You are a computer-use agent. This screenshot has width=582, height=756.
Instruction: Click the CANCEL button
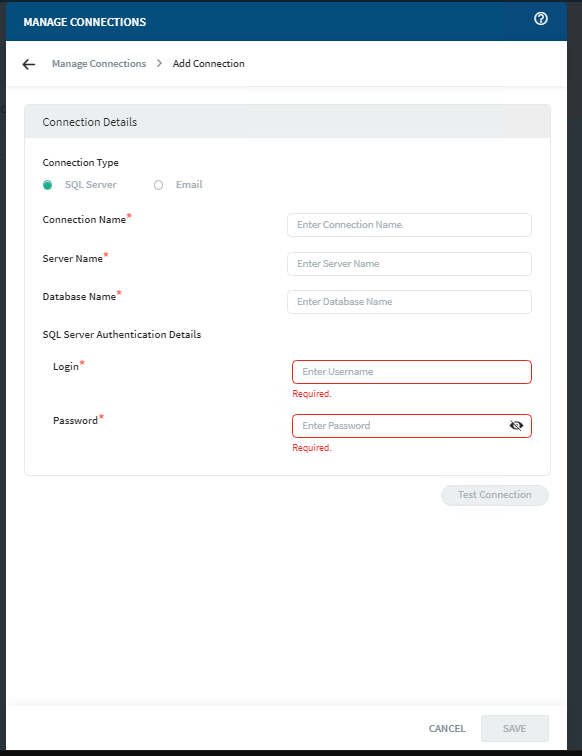447,729
